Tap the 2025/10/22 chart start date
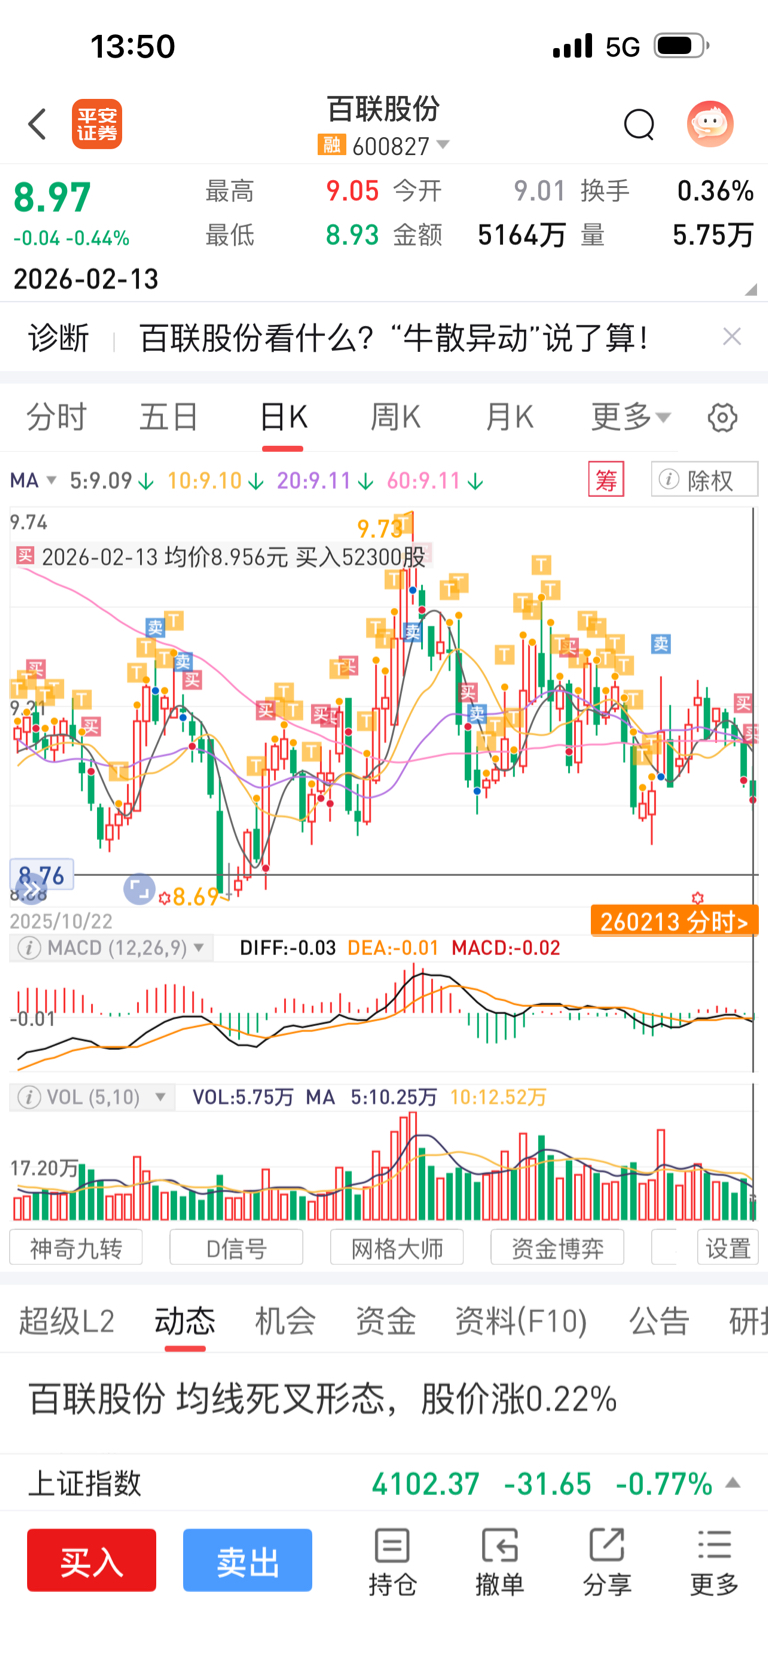The image size is (768, 1662). 61,921
